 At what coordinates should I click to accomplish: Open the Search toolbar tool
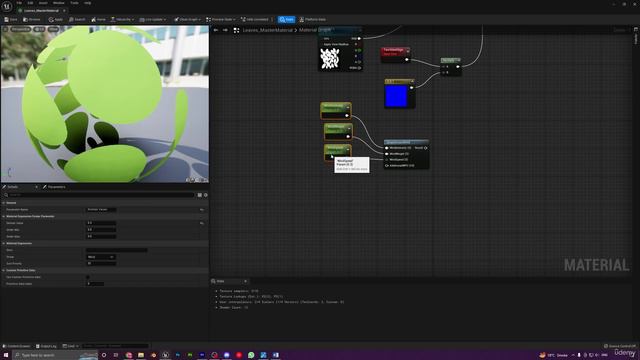(x=77, y=19)
